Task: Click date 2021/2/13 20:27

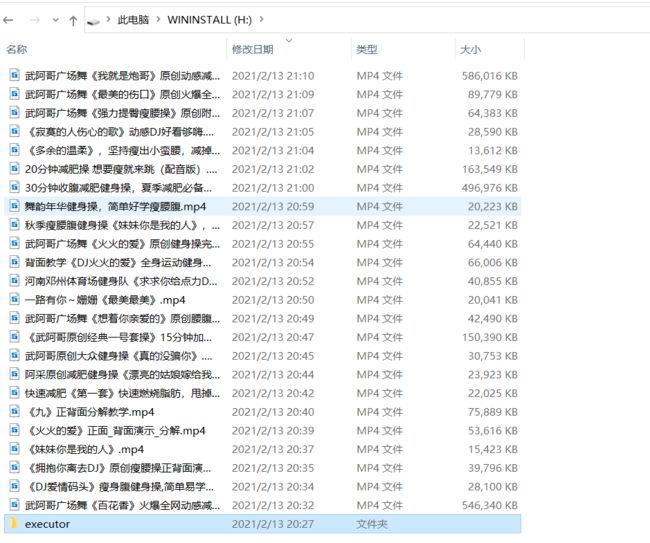Action: (273, 524)
